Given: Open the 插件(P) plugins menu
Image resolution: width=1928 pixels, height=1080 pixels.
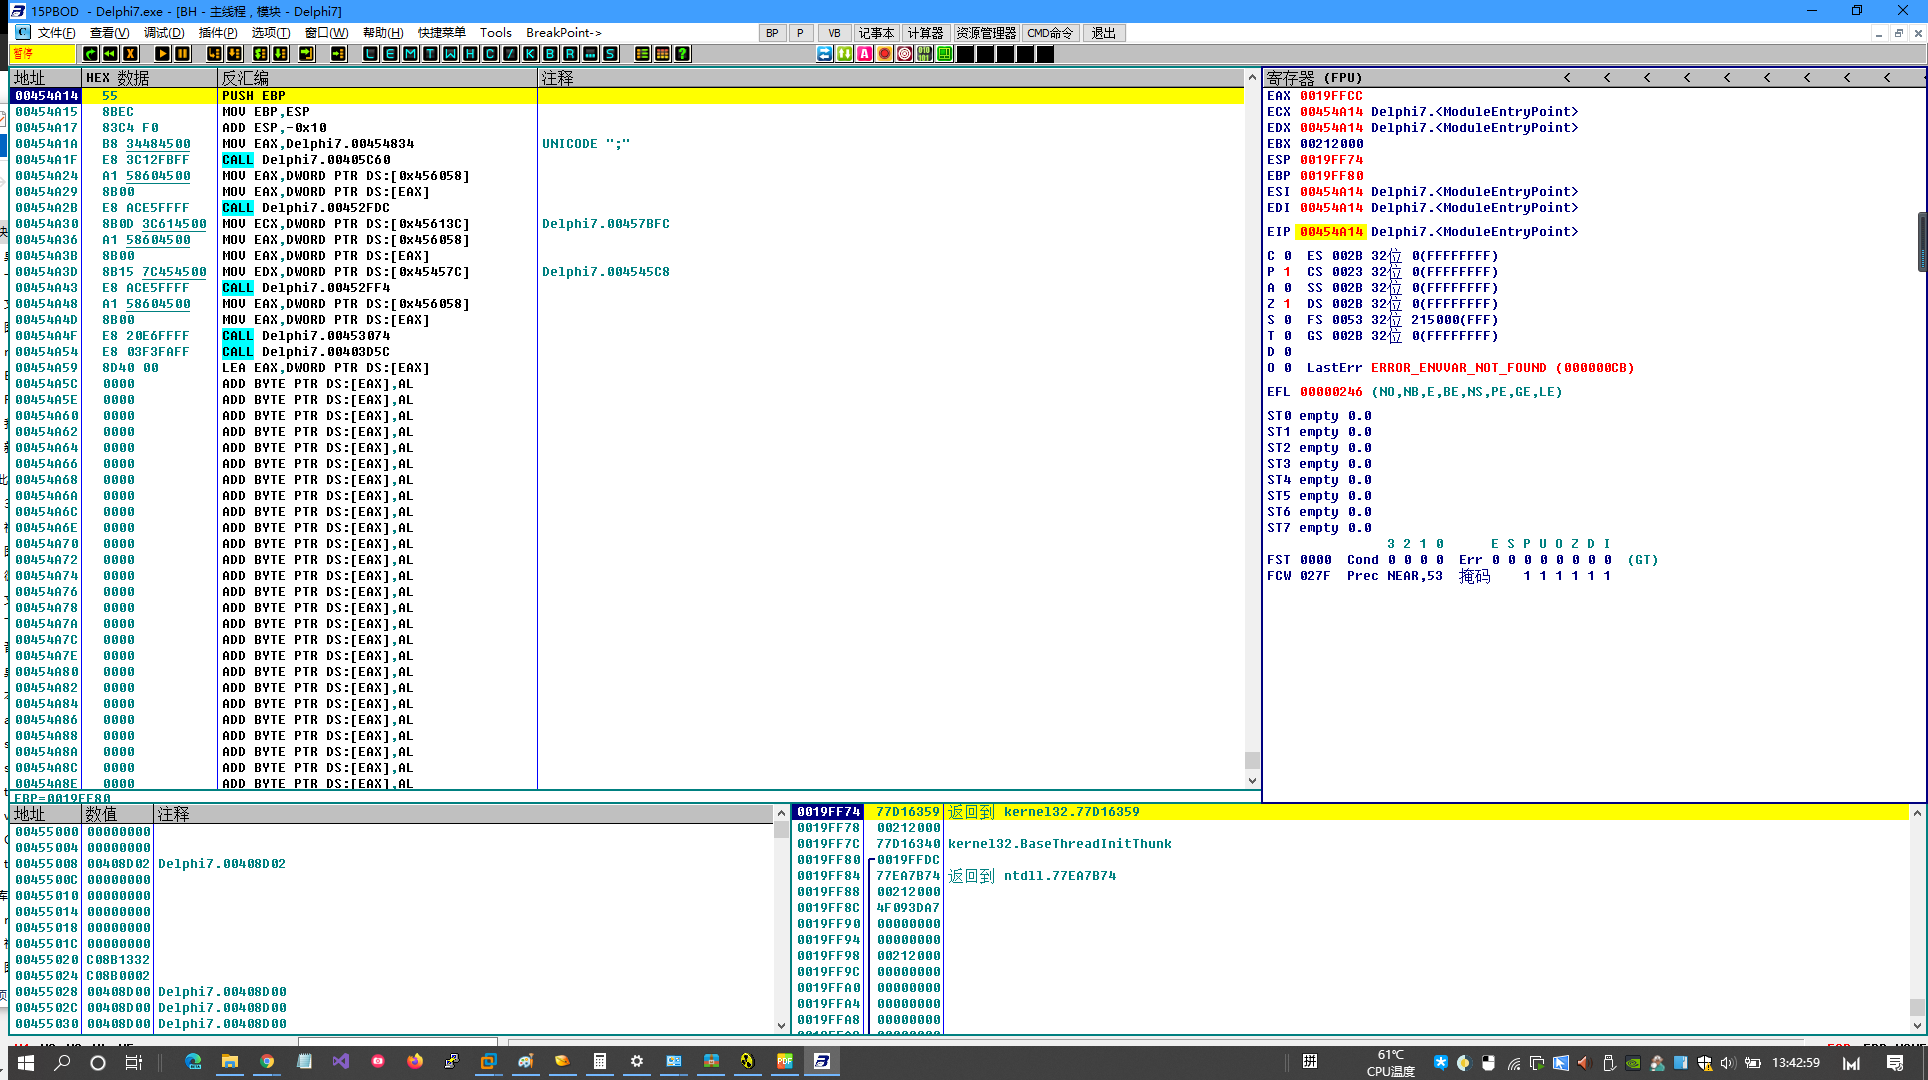Looking at the screenshot, I should (218, 33).
